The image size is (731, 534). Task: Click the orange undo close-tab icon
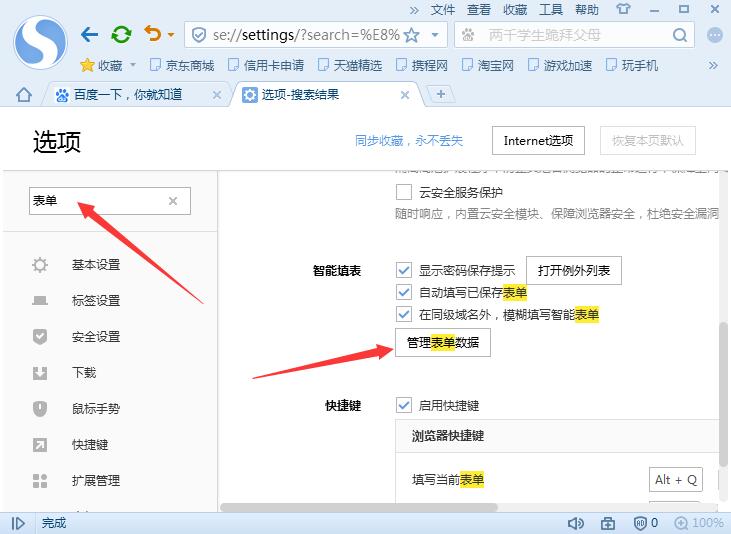point(152,35)
